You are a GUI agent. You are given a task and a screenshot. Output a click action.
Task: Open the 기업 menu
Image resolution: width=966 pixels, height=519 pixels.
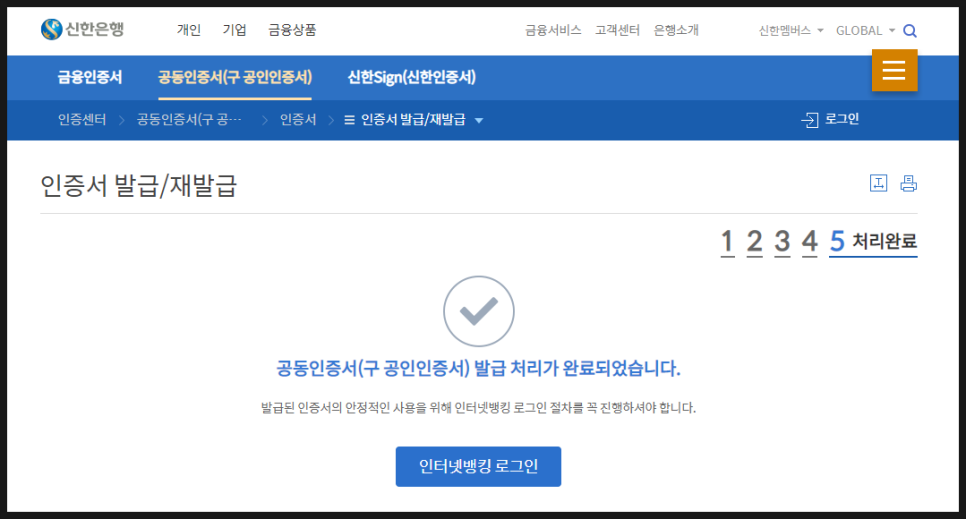tap(234, 30)
